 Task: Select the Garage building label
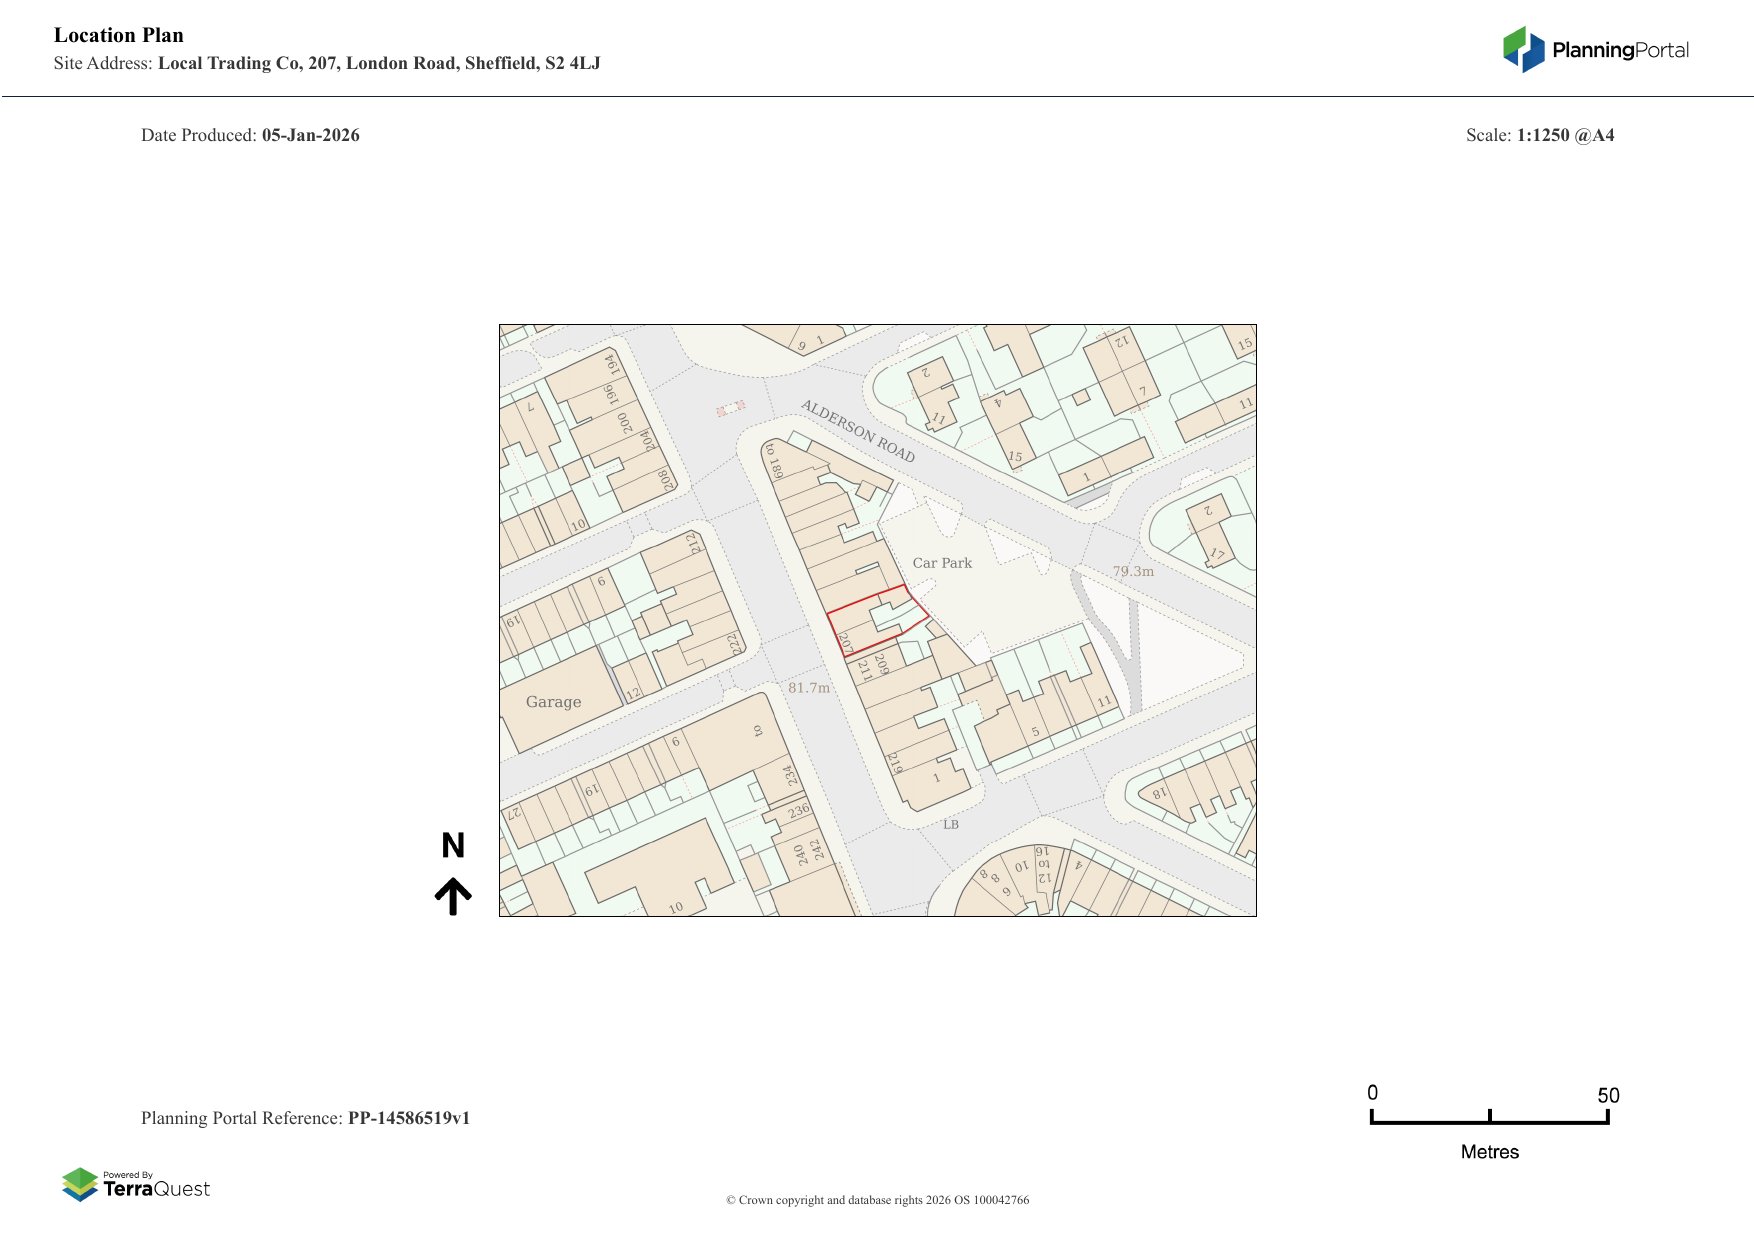coord(553,702)
